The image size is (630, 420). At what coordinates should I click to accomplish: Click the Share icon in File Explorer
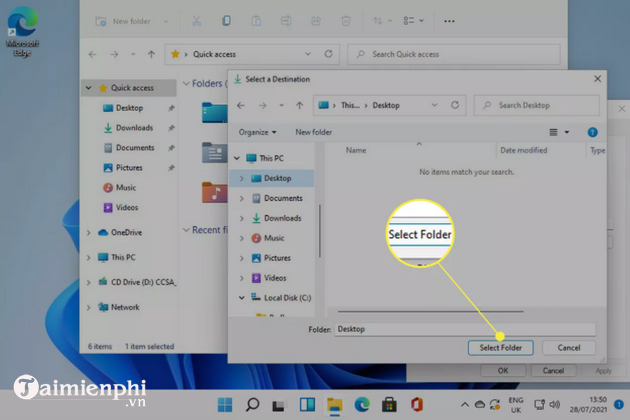click(x=316, y=21)
